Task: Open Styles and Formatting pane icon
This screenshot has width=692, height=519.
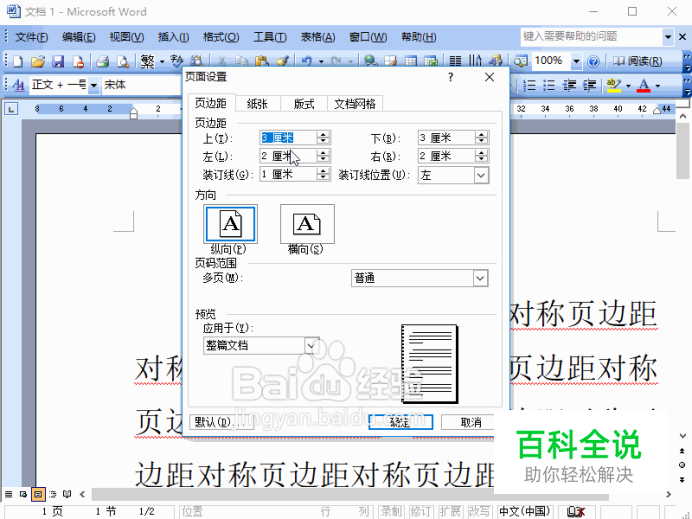Action: (x=19, y=85)
